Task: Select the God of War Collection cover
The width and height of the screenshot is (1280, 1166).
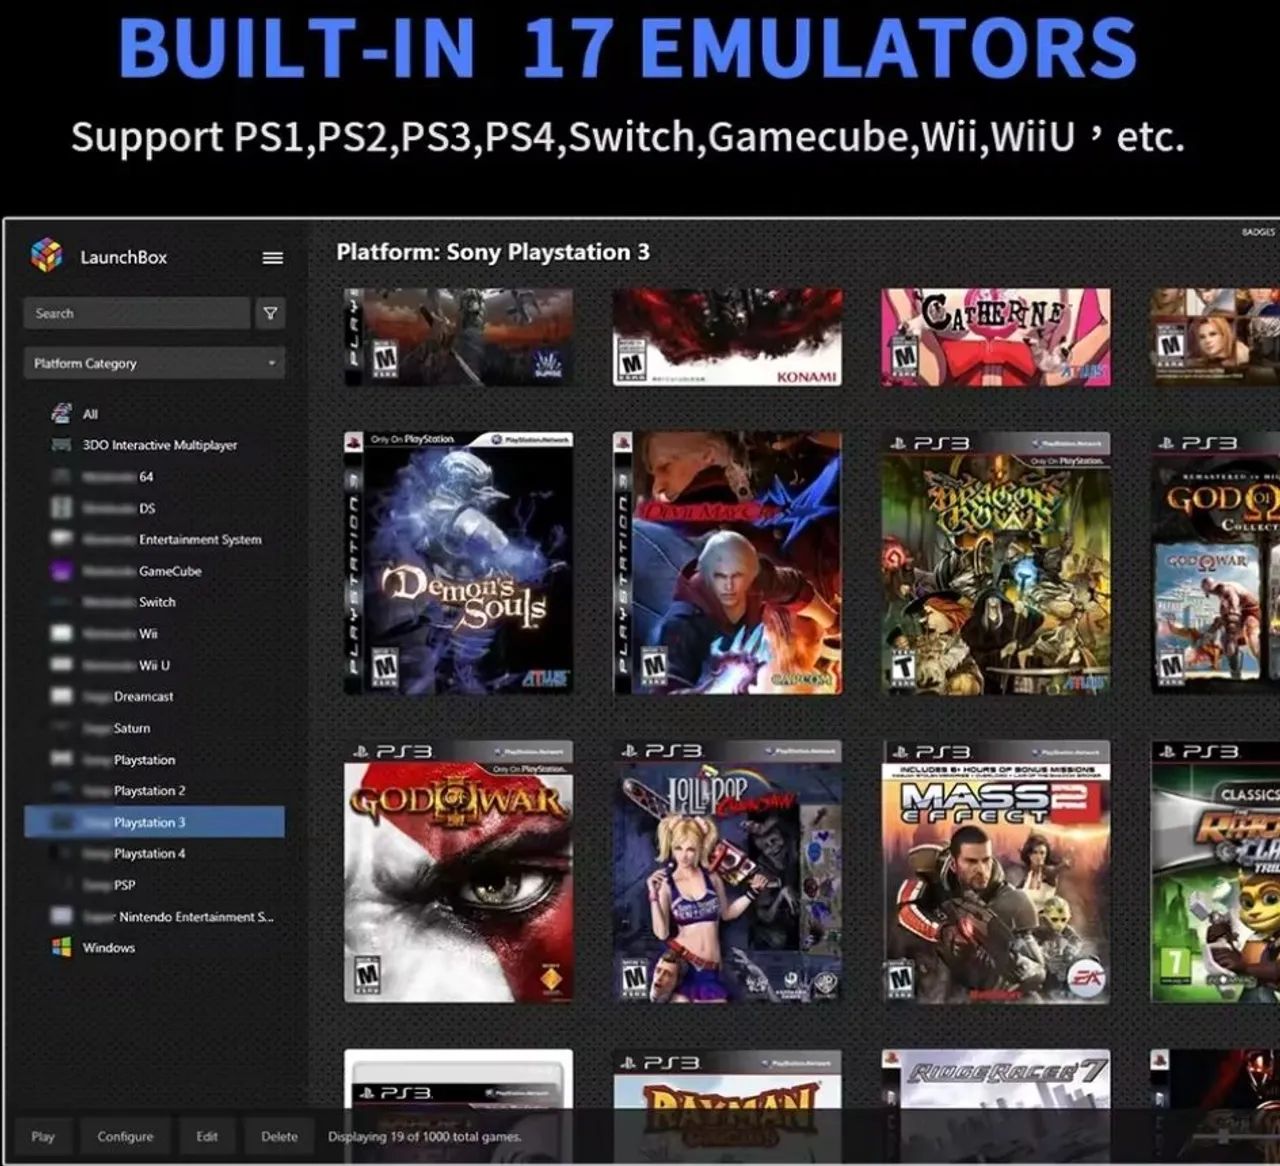Action: click(1215, 563)
